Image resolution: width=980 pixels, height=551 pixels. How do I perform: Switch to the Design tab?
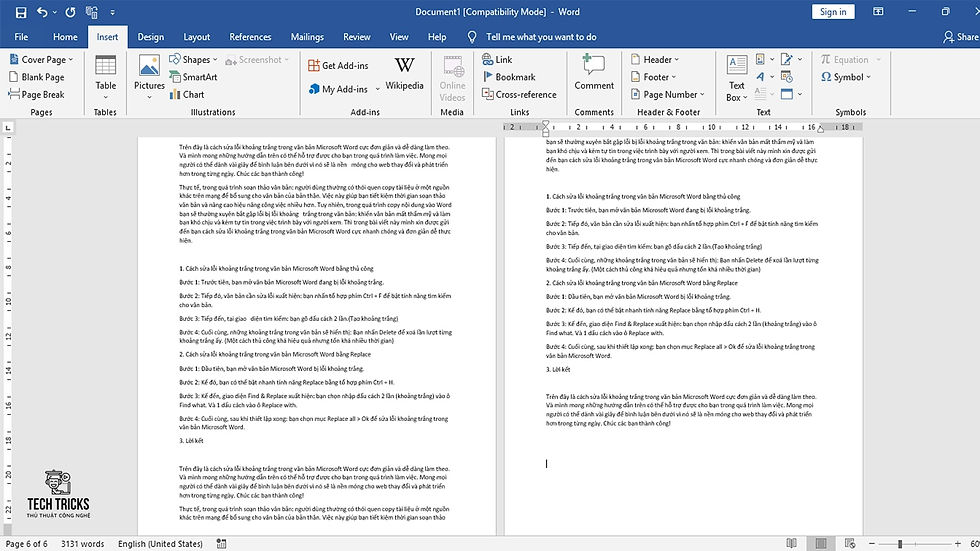pyautogui.click(x=151, y=37)
